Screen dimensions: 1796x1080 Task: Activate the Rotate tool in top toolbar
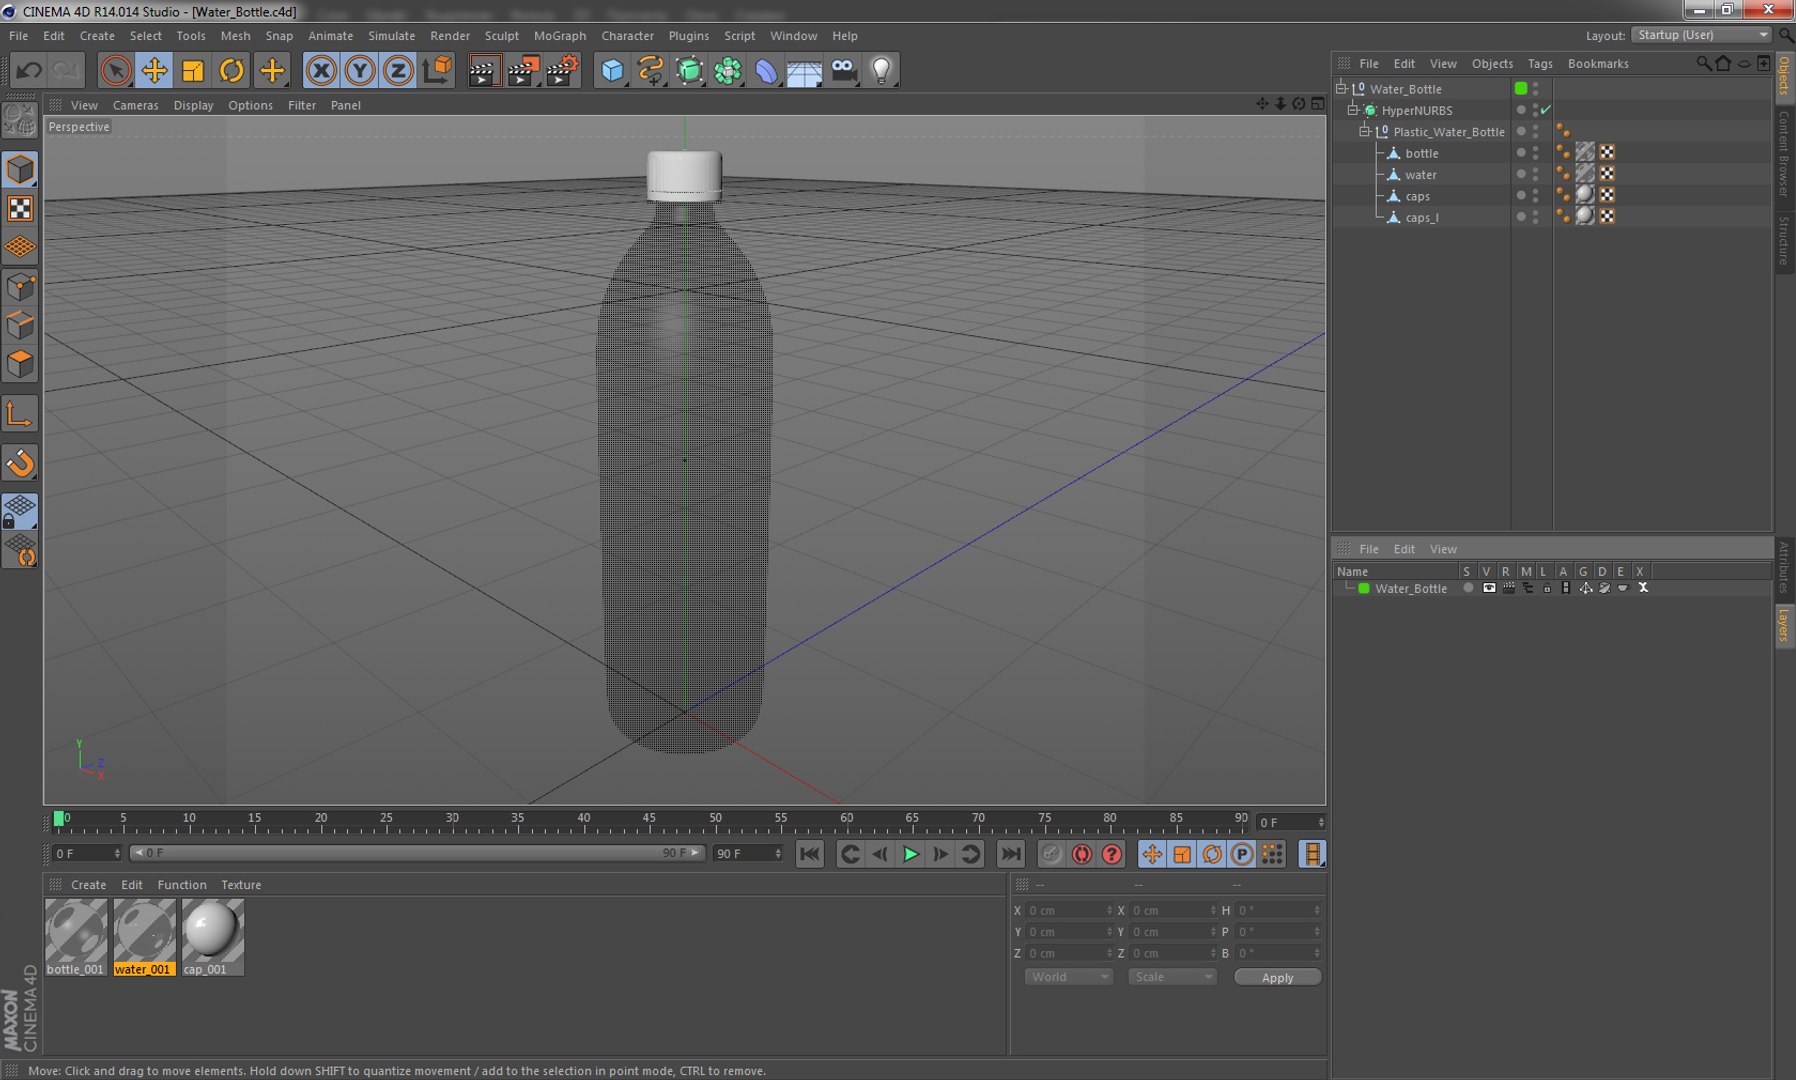[232, 70]
